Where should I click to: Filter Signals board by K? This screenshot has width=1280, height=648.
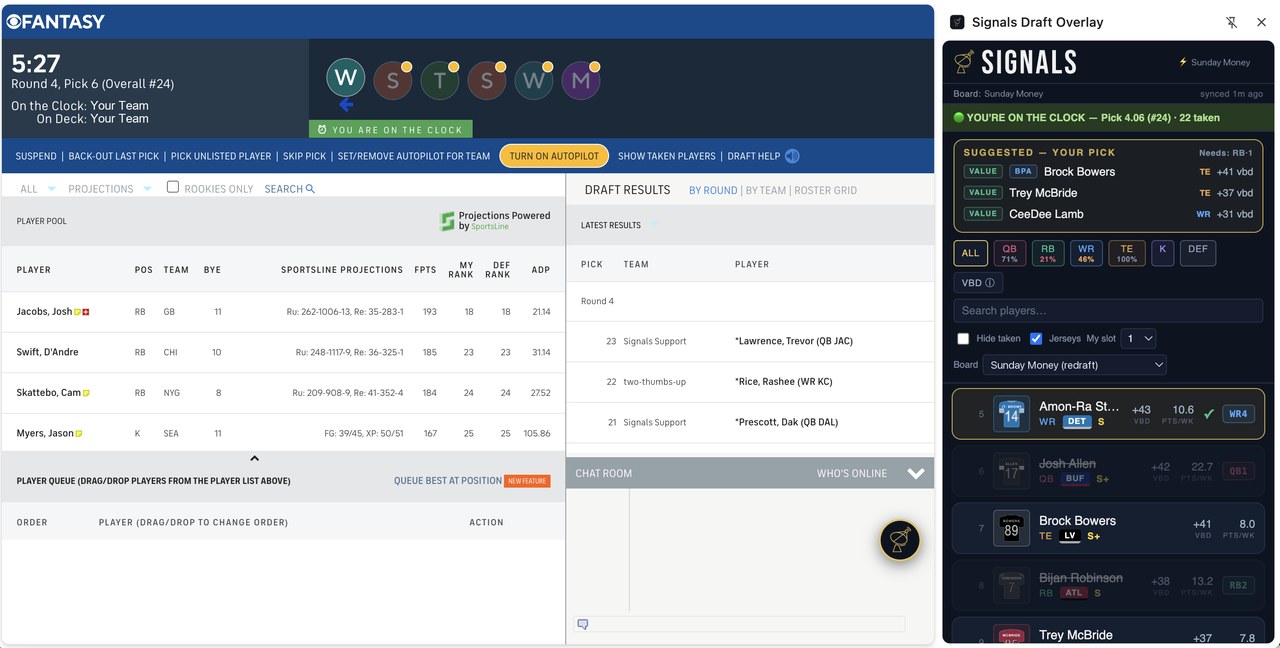click(1162, 253)
